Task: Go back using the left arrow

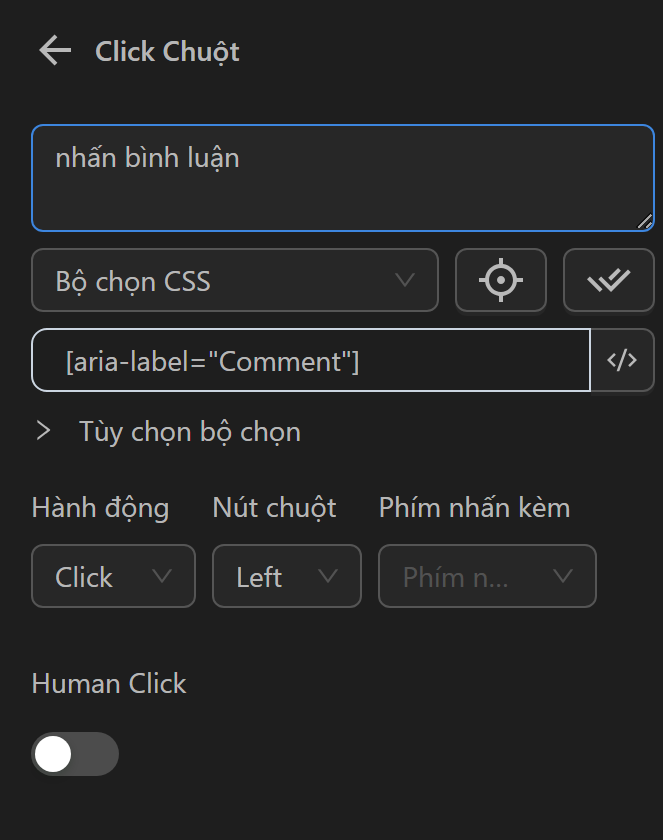Action: point(55,51)
